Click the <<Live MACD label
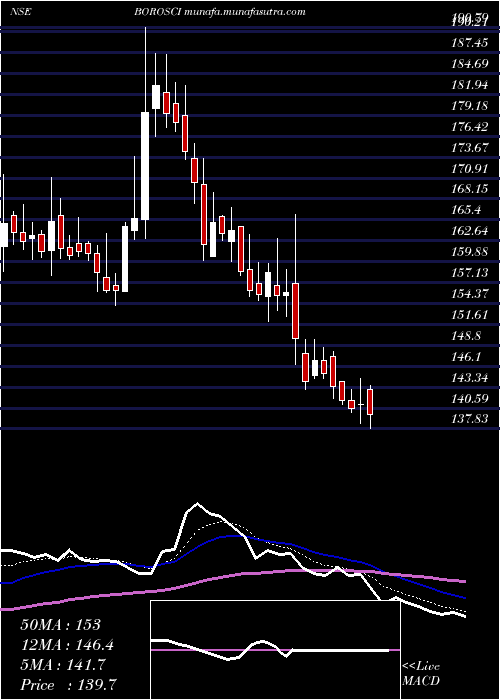 pyautogui.click(x=421, y=673)
